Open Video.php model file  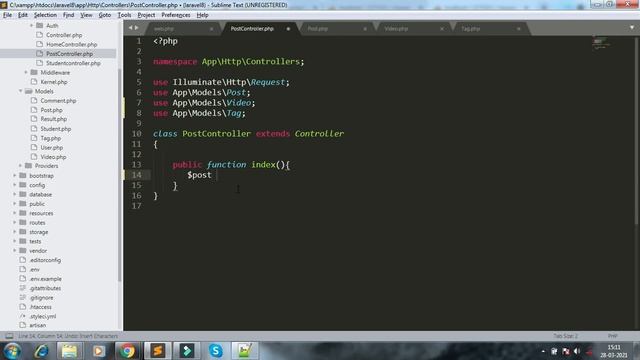(x=53, y=157)
